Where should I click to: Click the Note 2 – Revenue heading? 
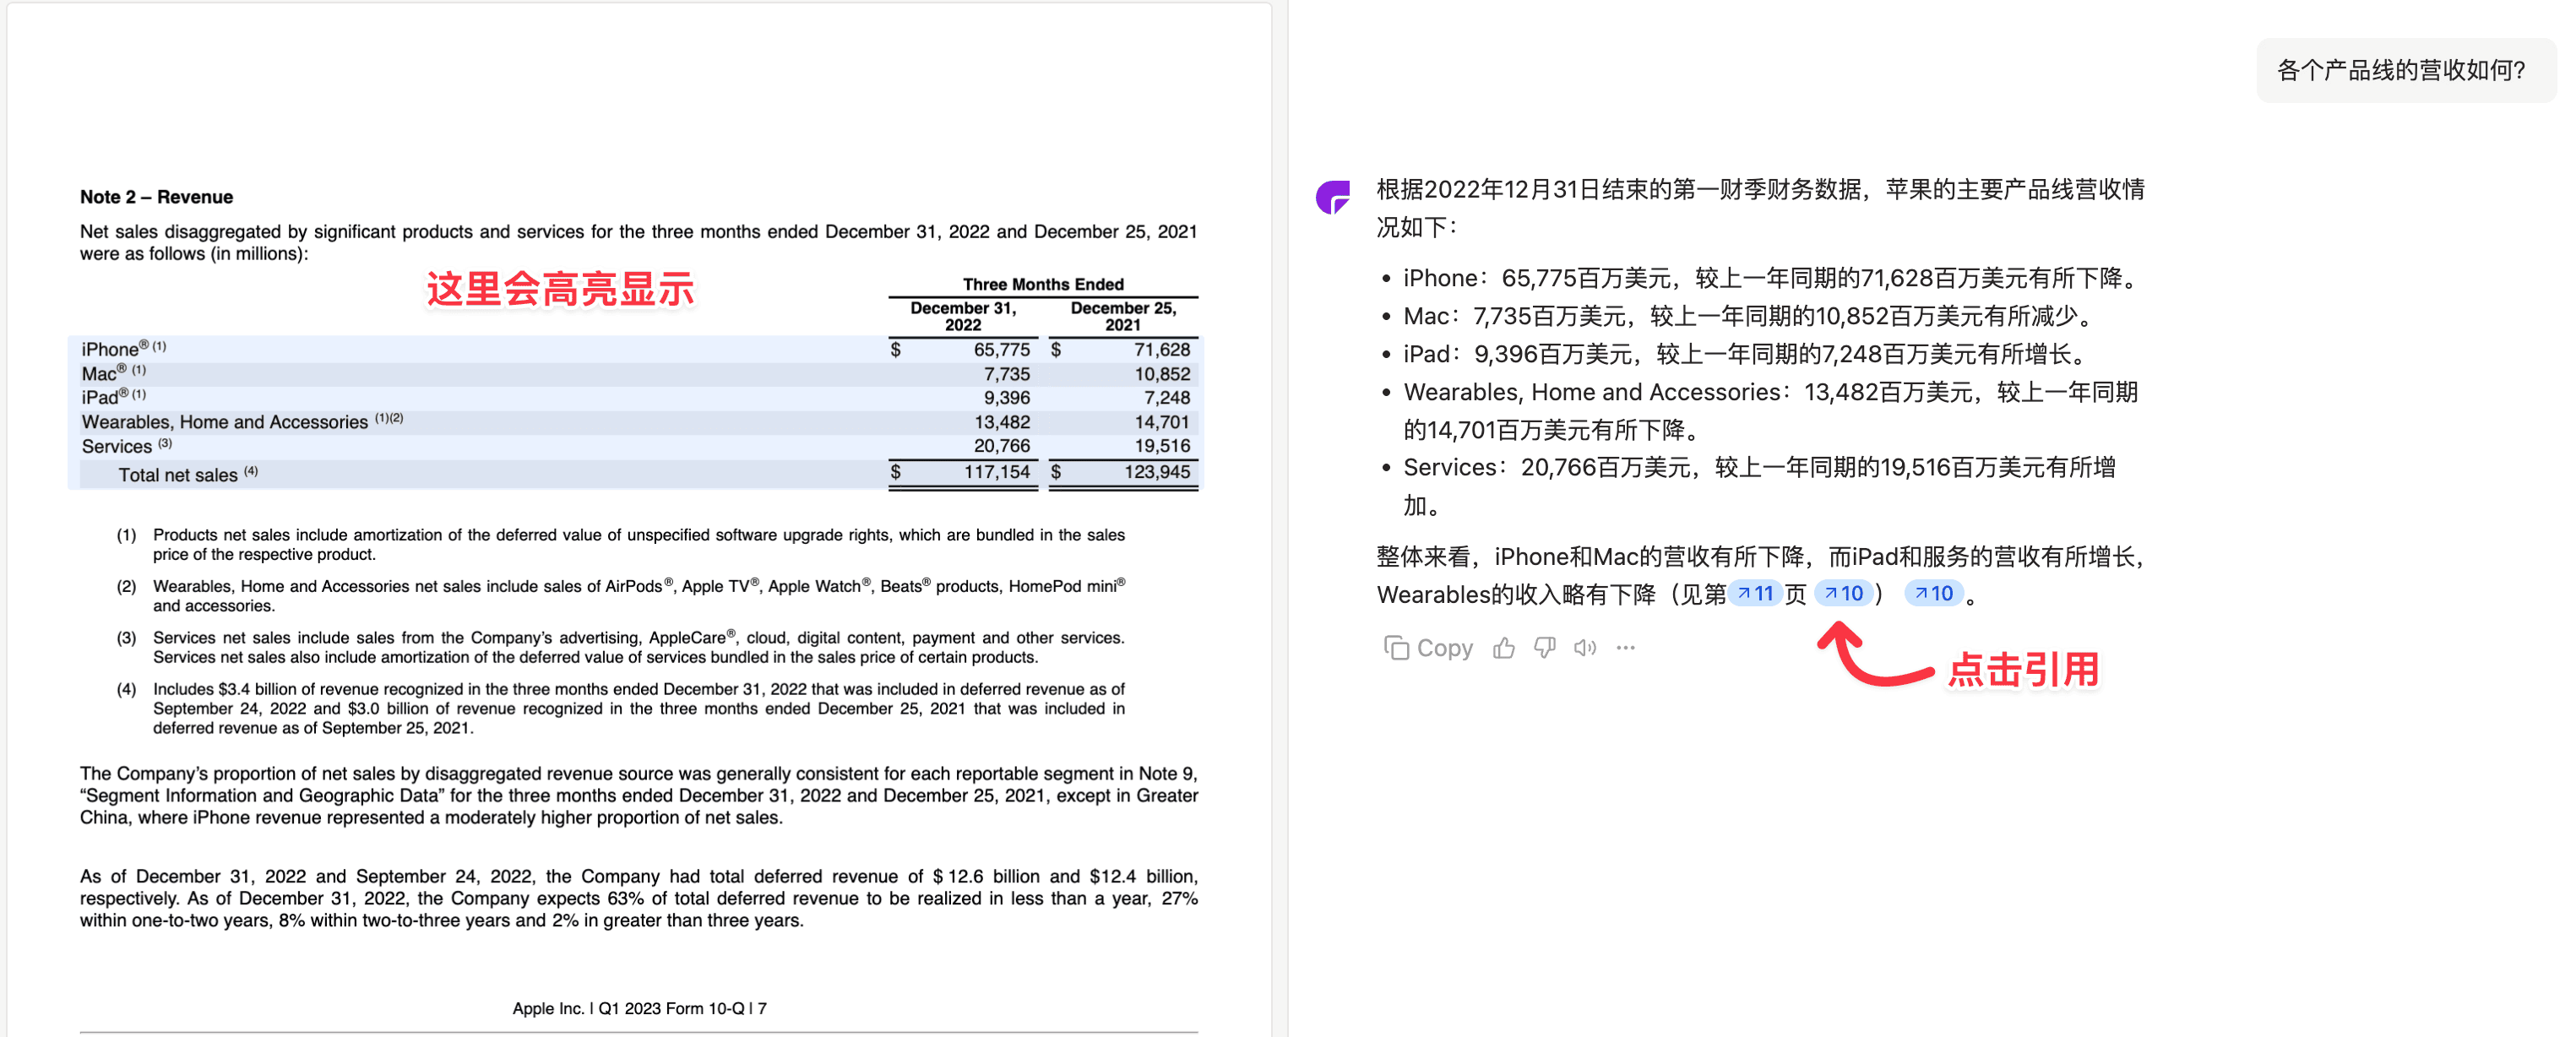(x=156, y=197)
